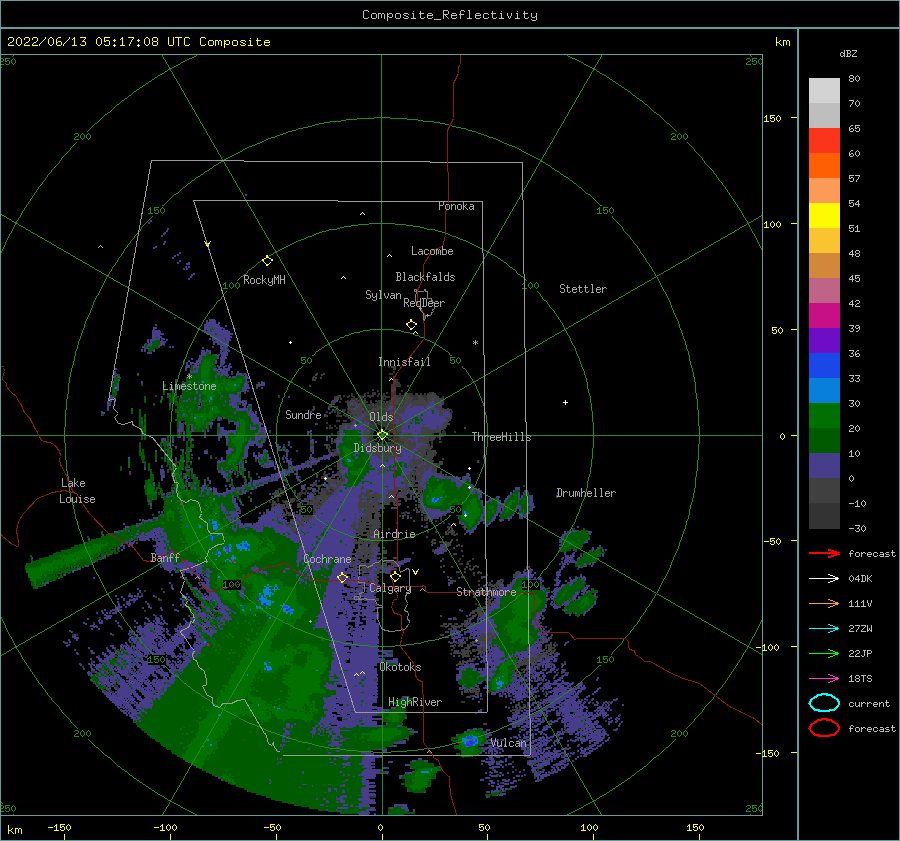Click the red 'forecast' ellipse symbol

coord(824,728)
